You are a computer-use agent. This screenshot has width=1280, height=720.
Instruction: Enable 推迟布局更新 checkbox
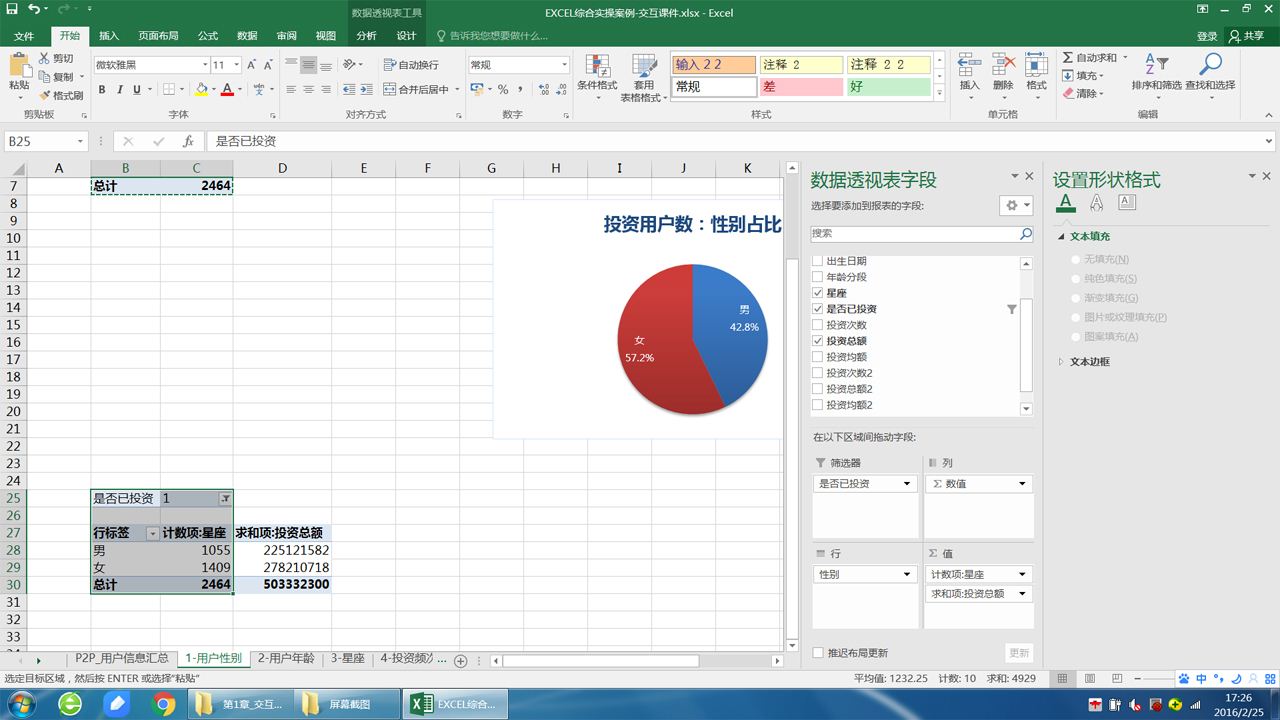818,653
